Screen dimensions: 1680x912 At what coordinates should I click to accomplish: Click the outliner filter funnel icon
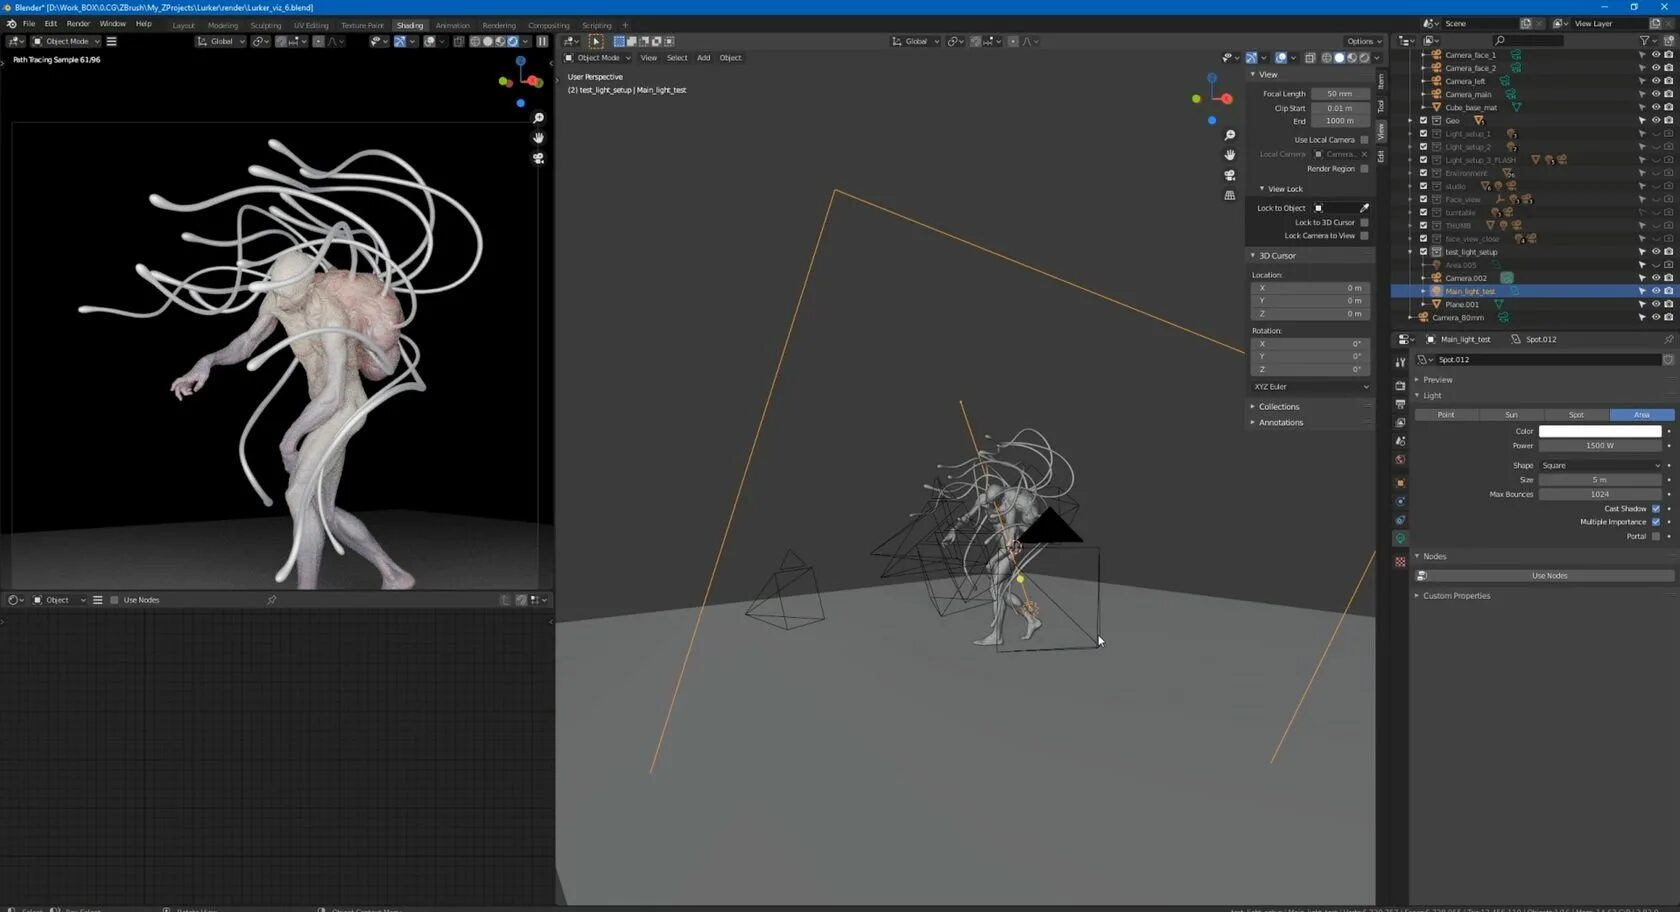click(1644, 41)
